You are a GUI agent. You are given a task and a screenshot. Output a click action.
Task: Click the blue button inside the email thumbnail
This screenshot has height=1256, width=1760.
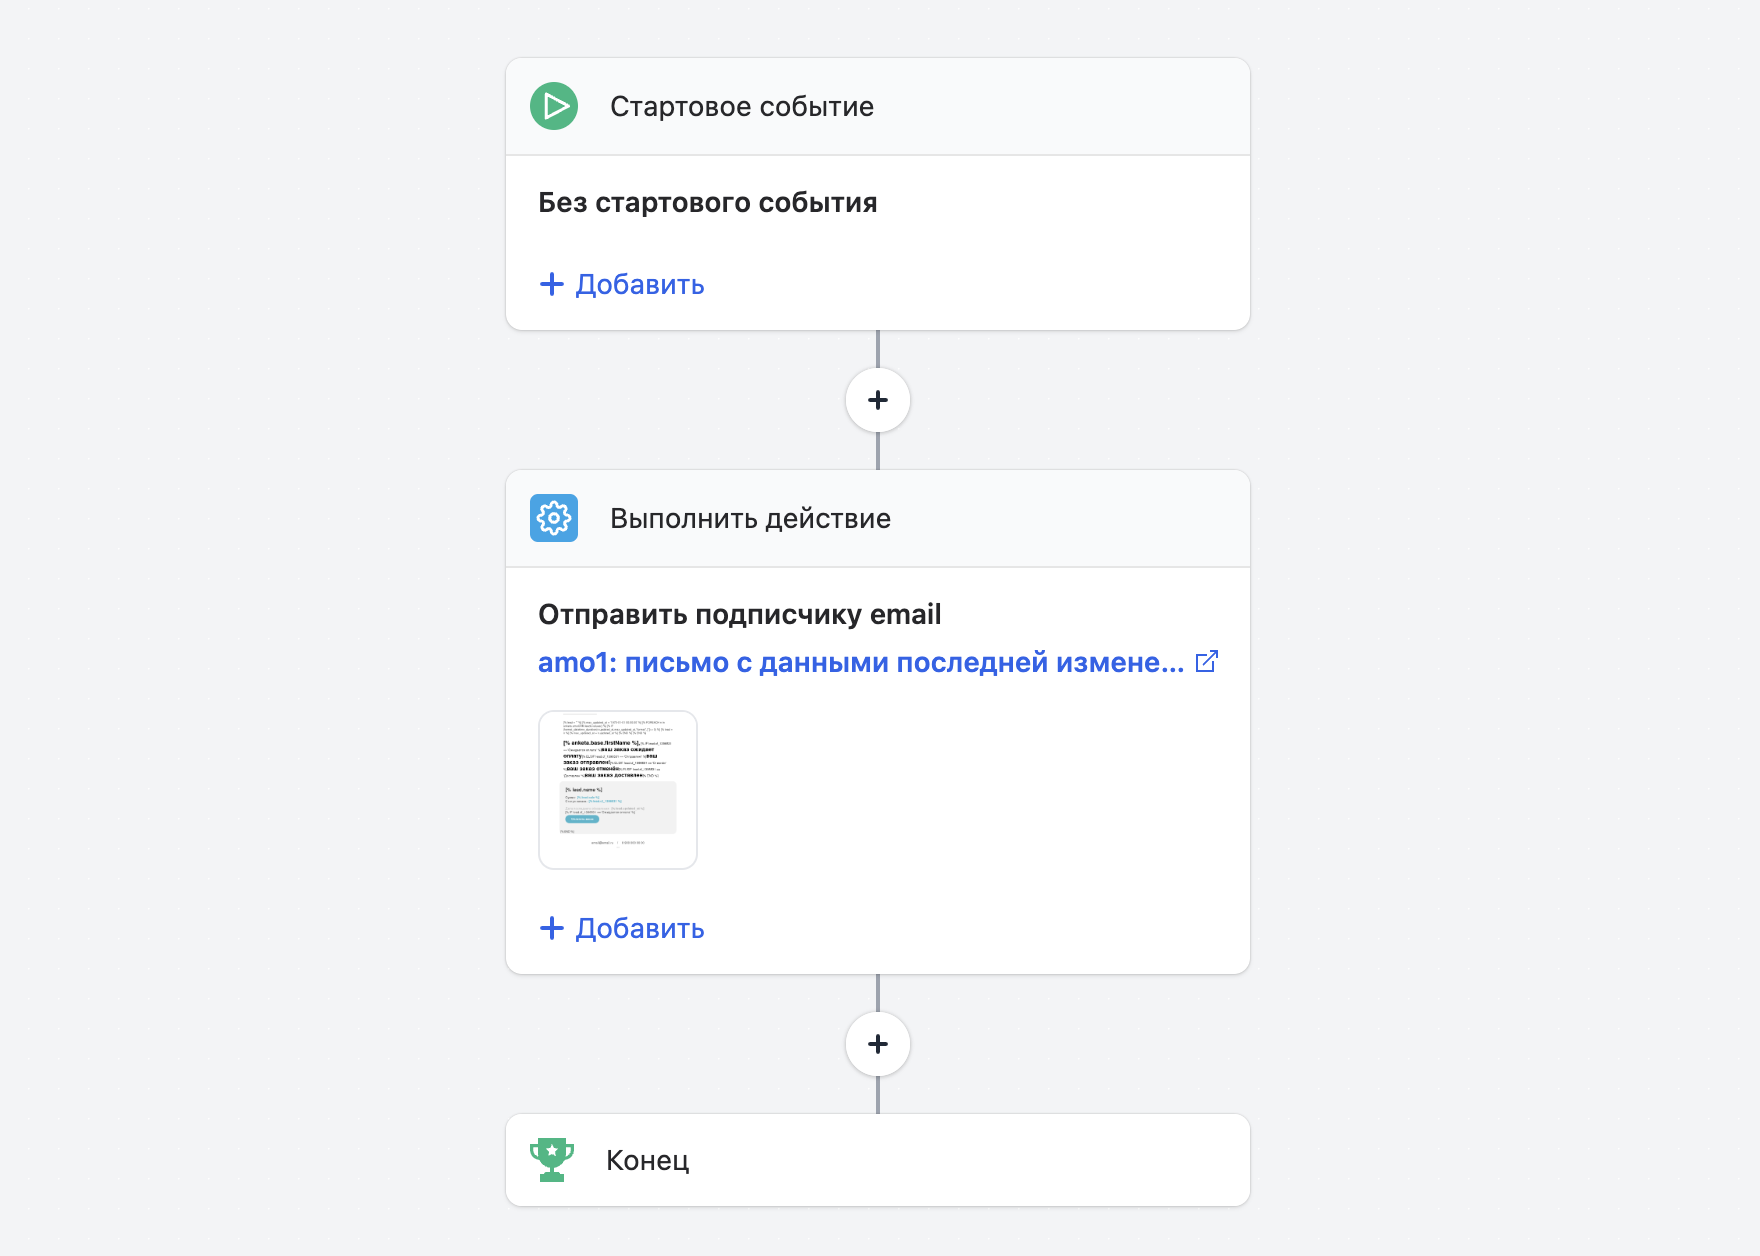583,819
